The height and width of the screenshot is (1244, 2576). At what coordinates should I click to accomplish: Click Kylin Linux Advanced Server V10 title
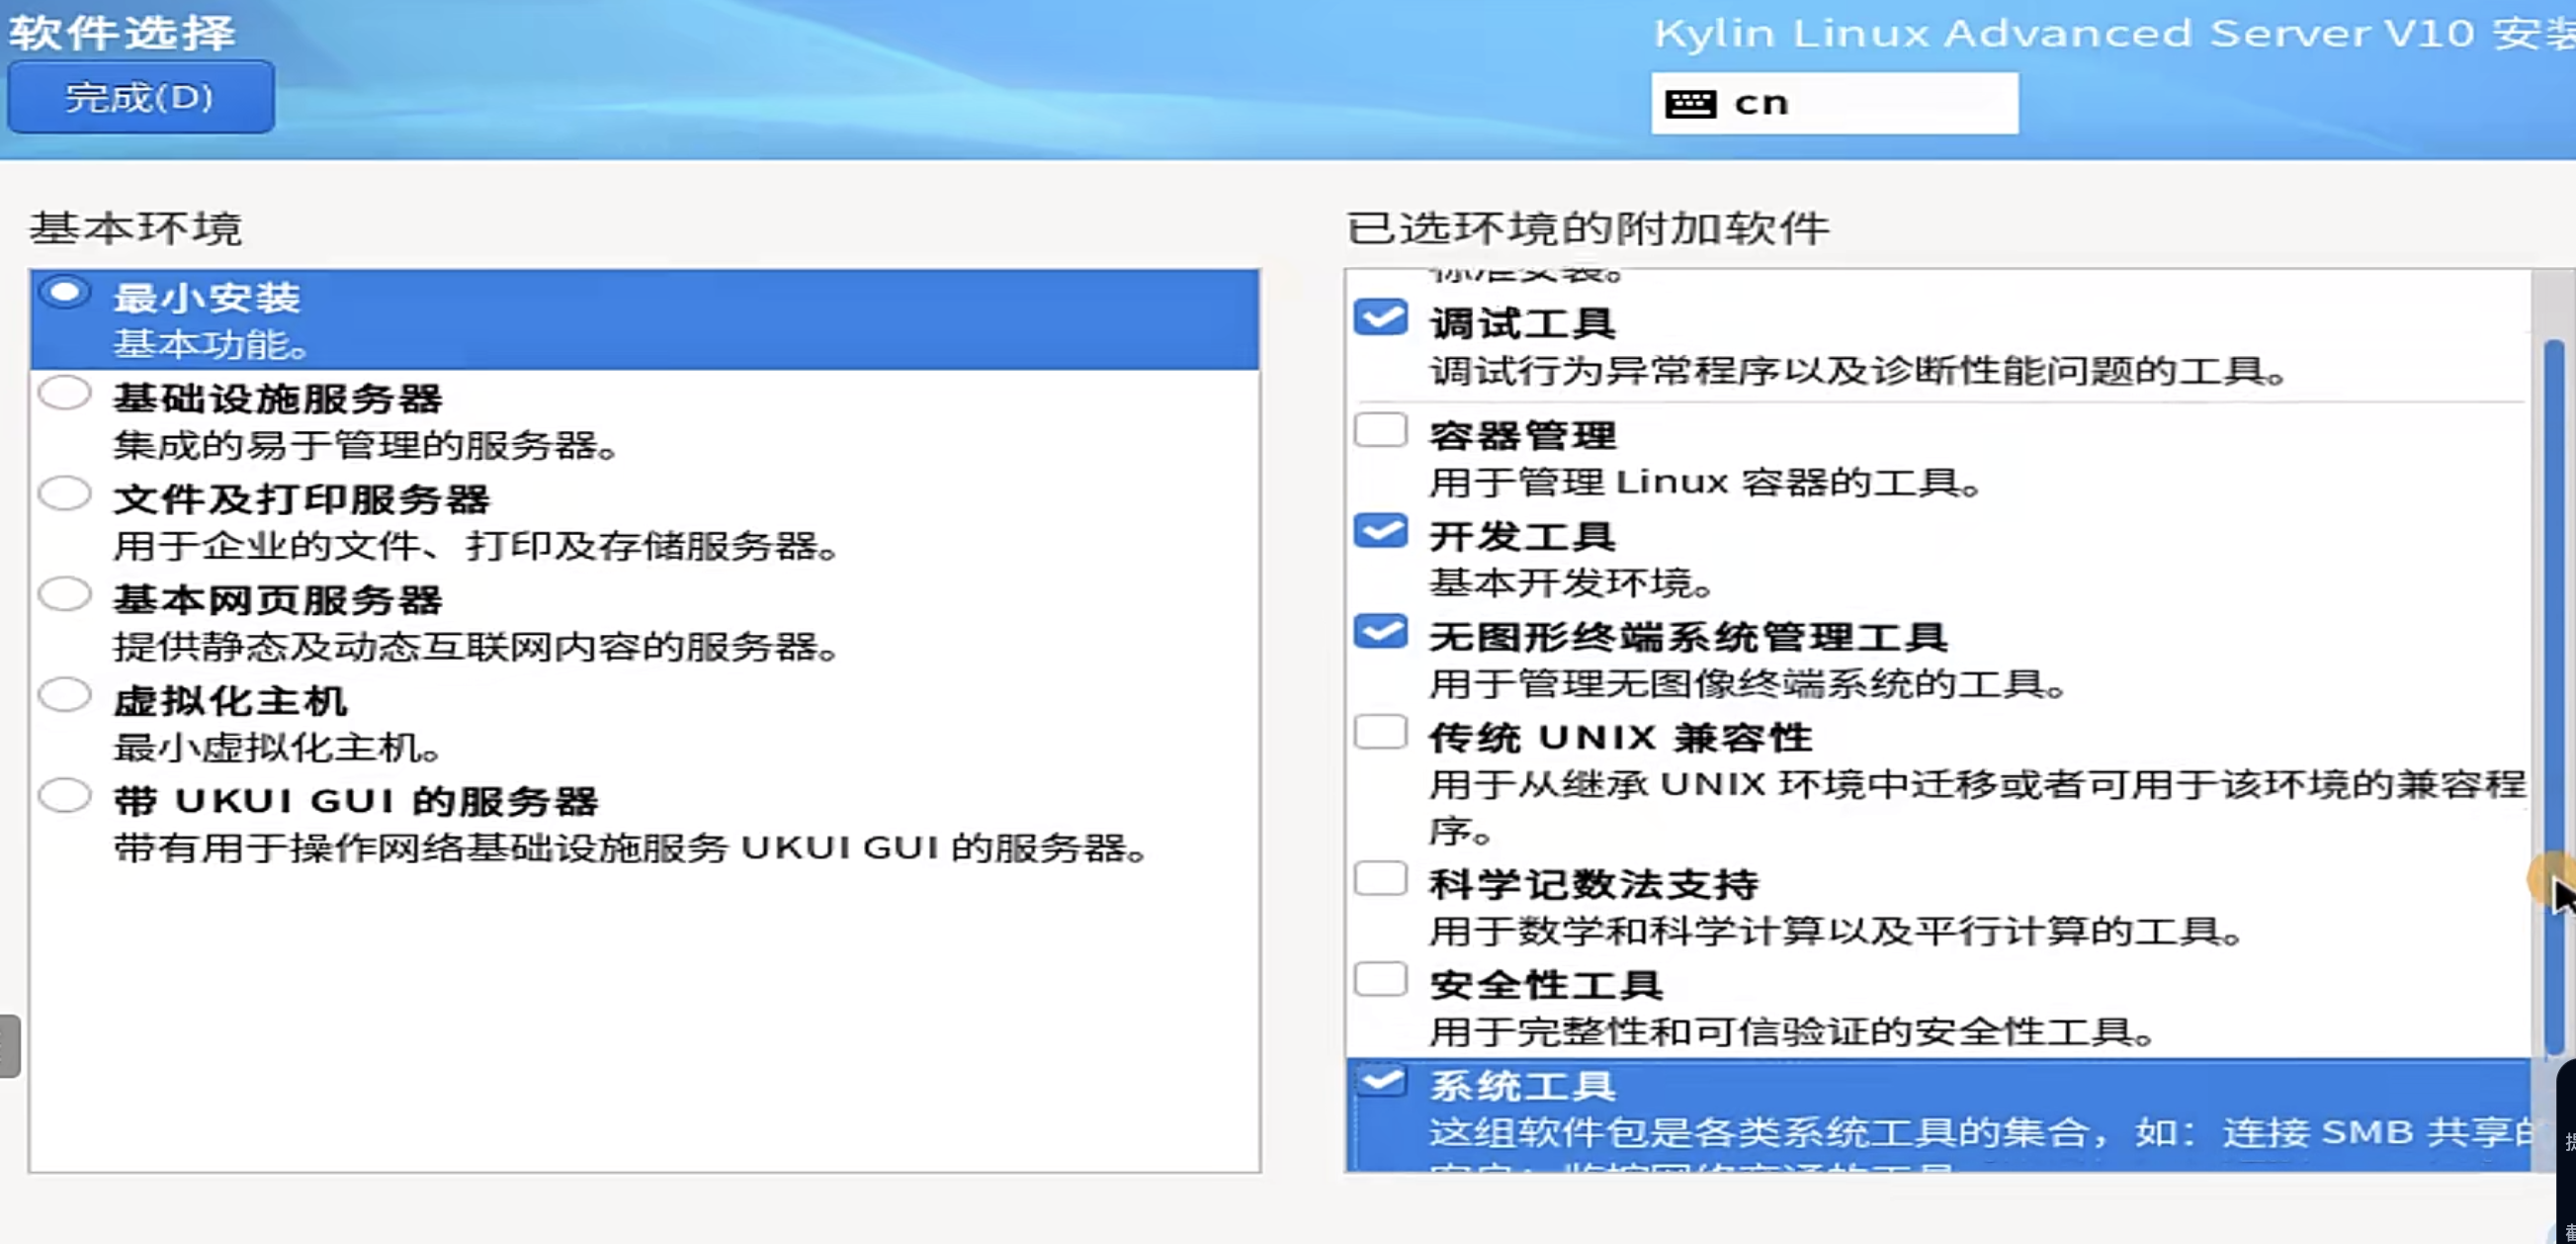point(2114,33)
